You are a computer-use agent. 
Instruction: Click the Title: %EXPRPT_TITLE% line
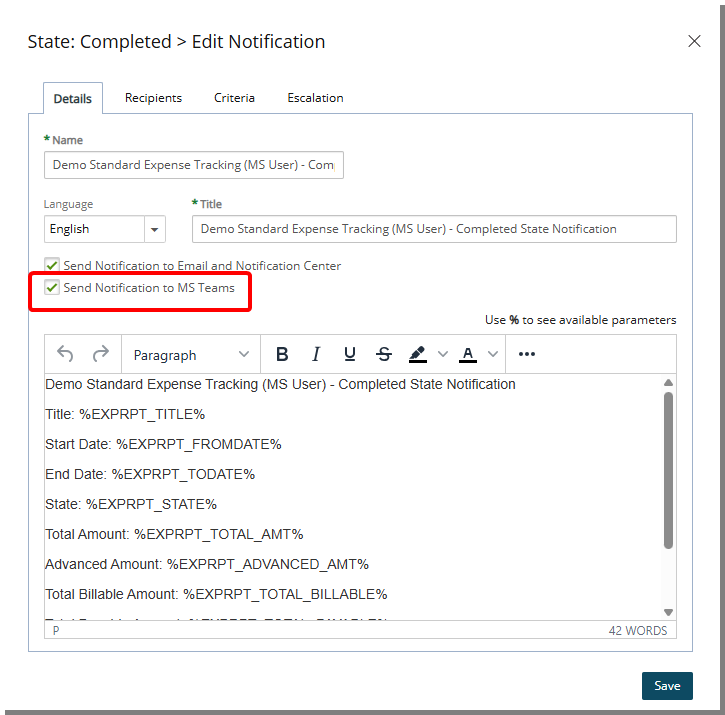(x=125, y=414)
